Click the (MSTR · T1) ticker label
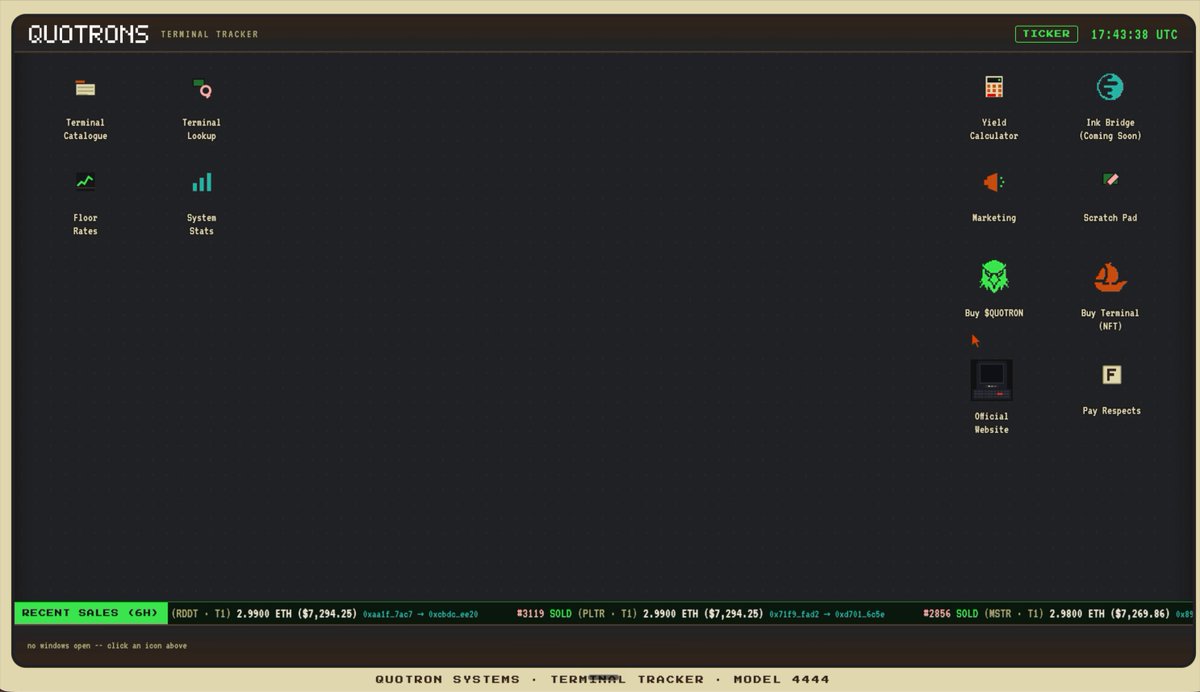 click(x=1014, y=614)
